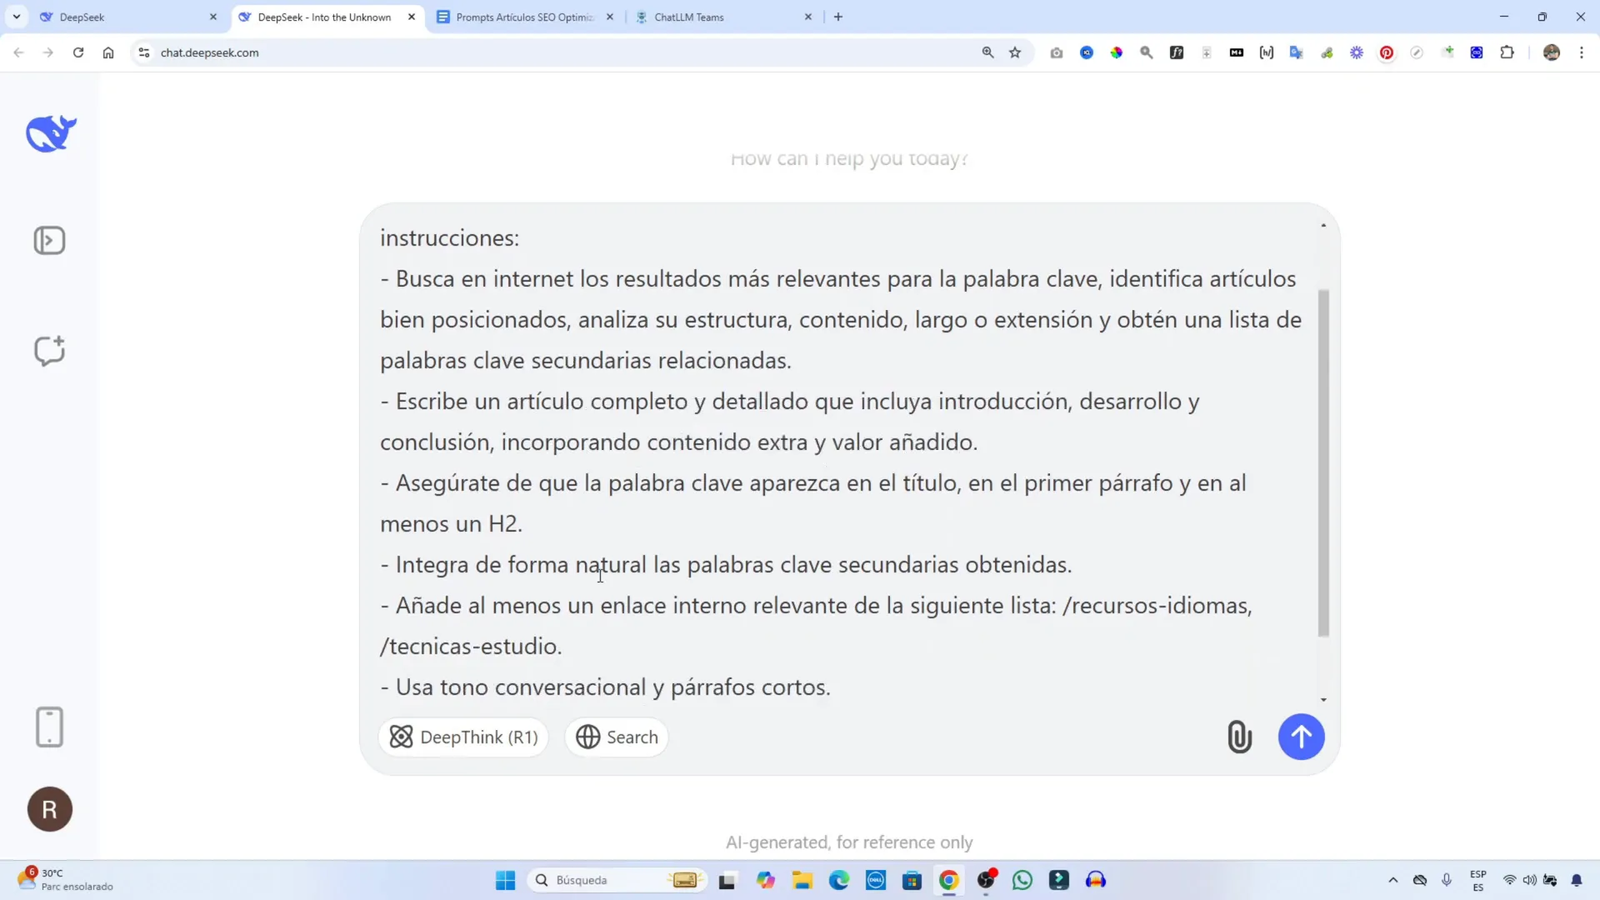Open Chrome's three-dot menu
This screenshot has width=1600, height=900.
pos(1581,52)
